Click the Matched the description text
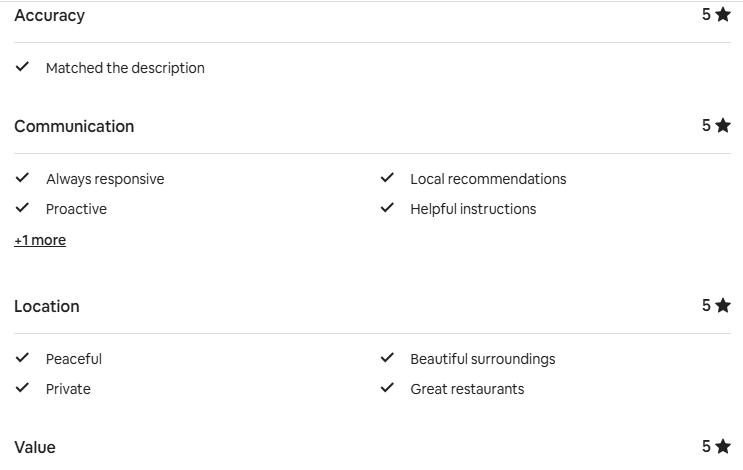 pyautogui.click(x=125, y=68)
